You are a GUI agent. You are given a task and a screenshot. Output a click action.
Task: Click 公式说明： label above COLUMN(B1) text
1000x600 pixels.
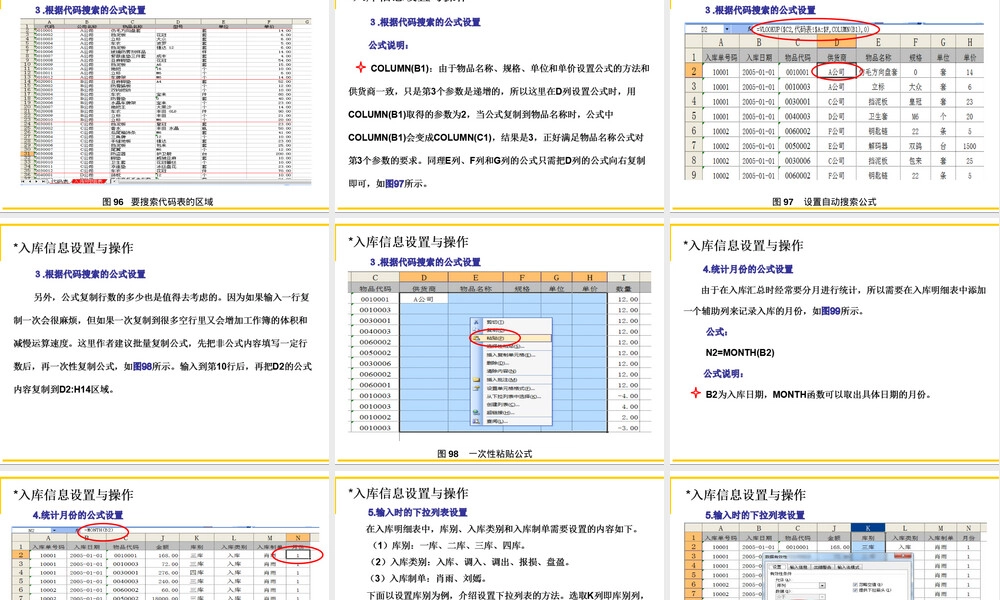click(388, 45)
